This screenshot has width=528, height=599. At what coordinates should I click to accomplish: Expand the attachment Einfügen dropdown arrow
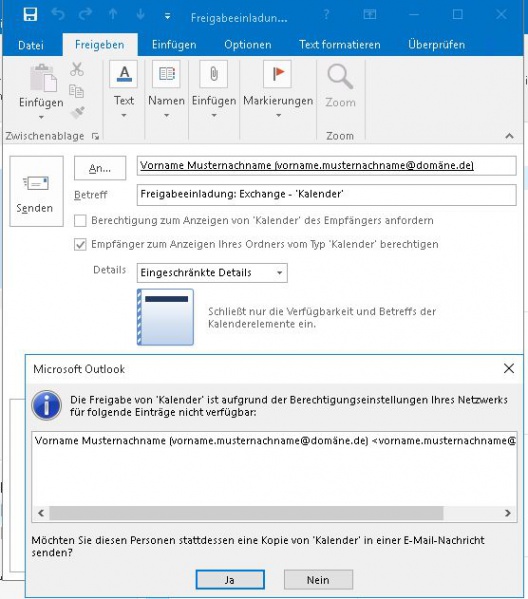click(x=214, y=115)
